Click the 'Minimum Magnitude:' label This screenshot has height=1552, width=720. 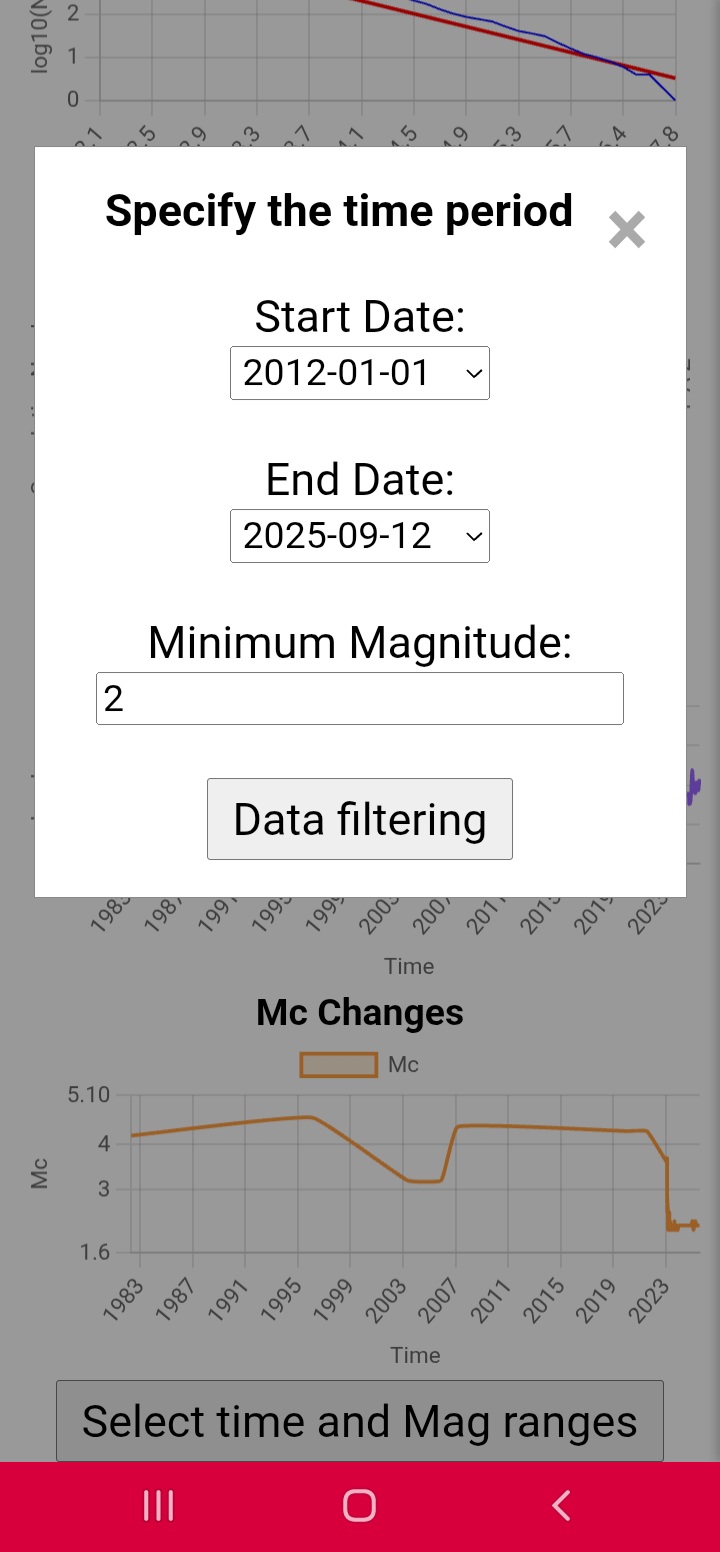pyautogui.click(x=360, y=642)
